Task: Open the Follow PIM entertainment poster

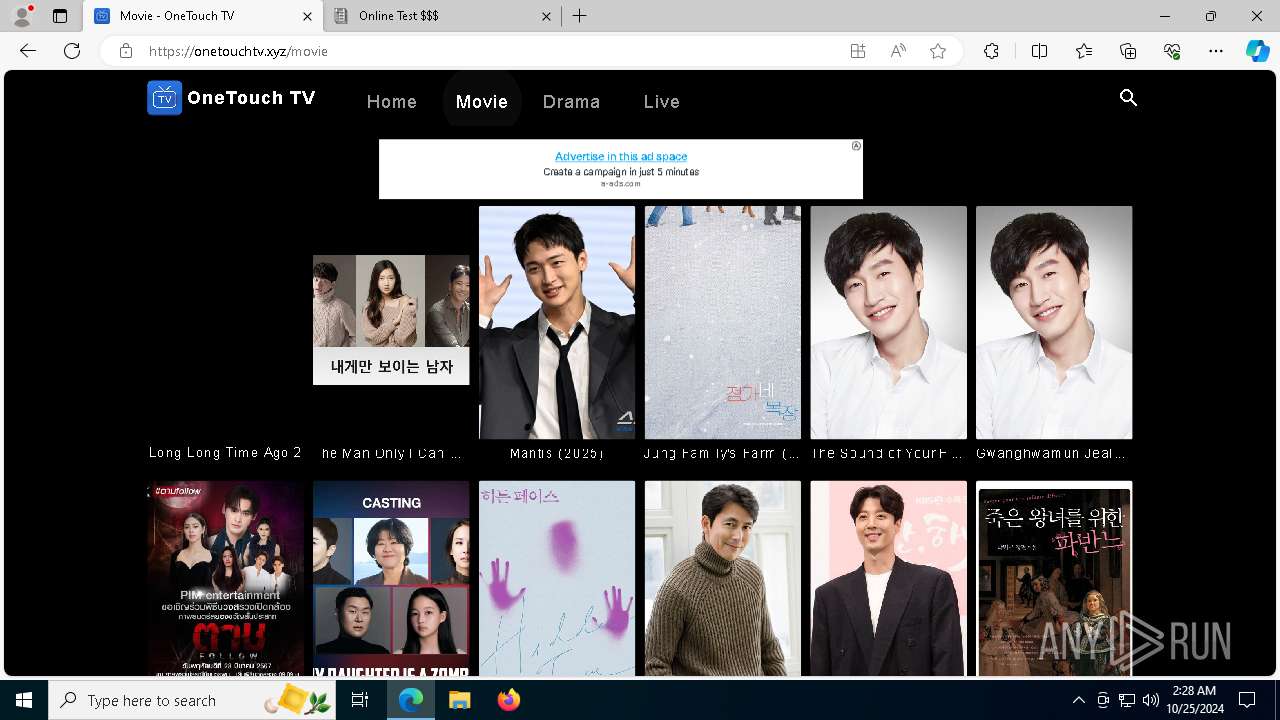Action: (226, 579)
